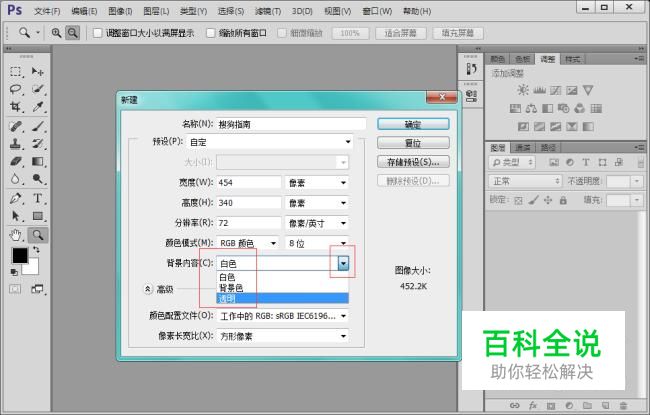Click the Fit Screen button
650x415 pixels.
click(400, 33)
